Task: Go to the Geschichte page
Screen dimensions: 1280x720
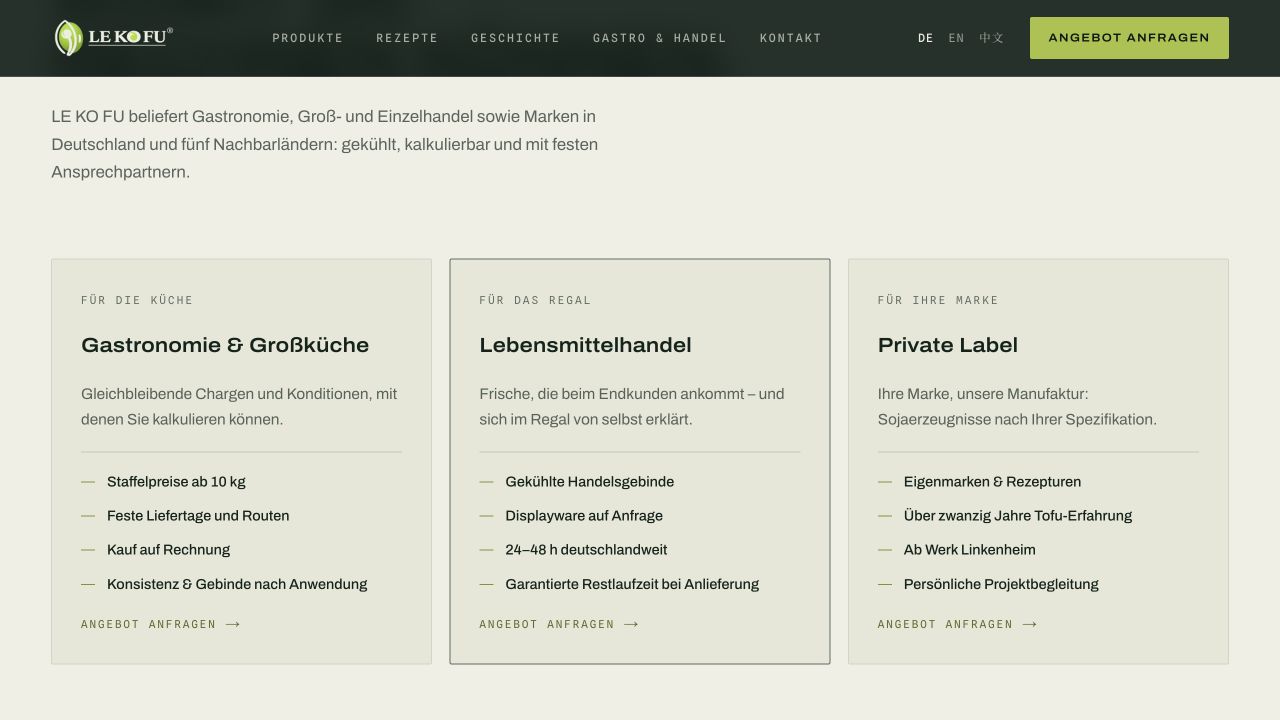Action: 516,38
